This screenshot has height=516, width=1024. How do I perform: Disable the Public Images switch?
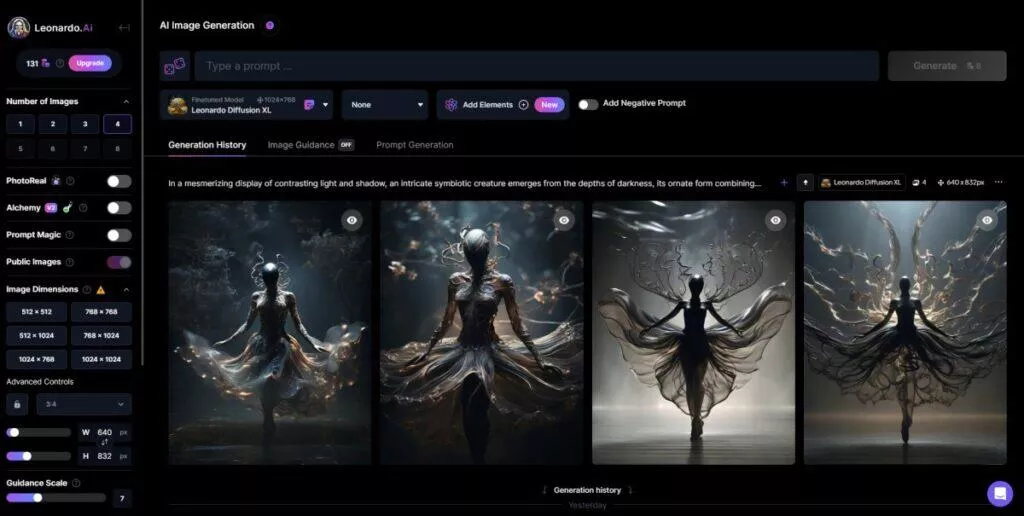click(119, 262)
